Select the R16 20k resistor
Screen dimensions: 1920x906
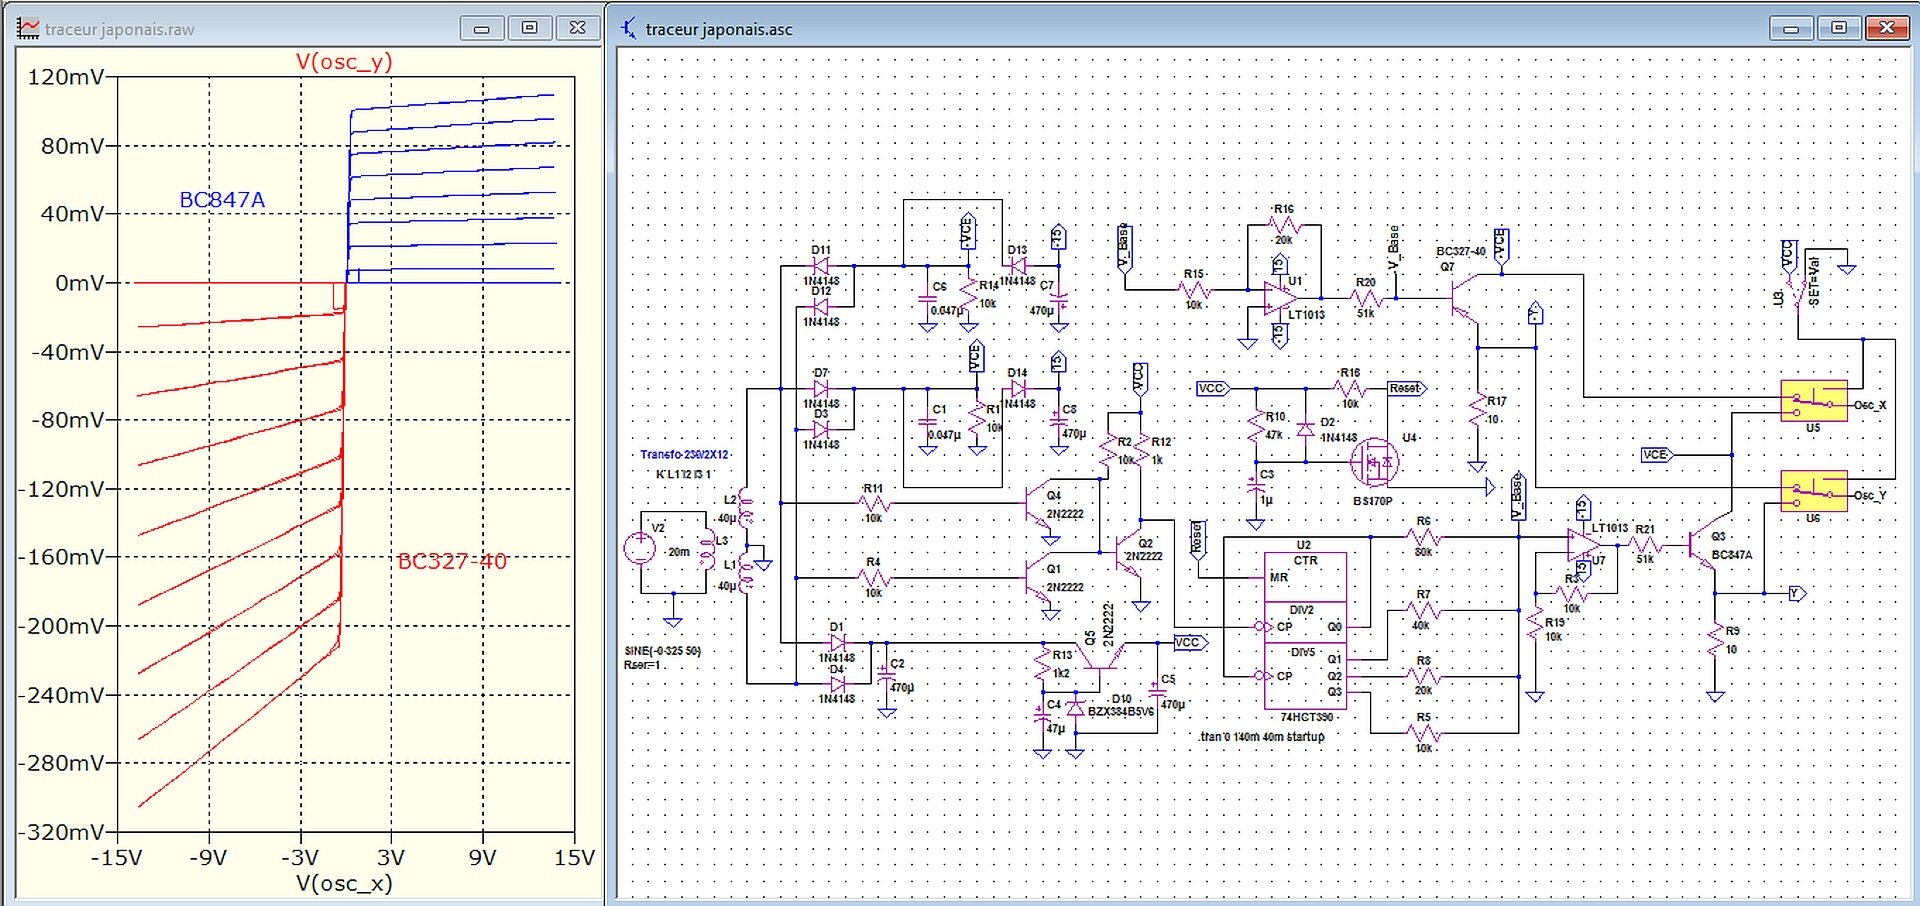(x=1284, y=225)
